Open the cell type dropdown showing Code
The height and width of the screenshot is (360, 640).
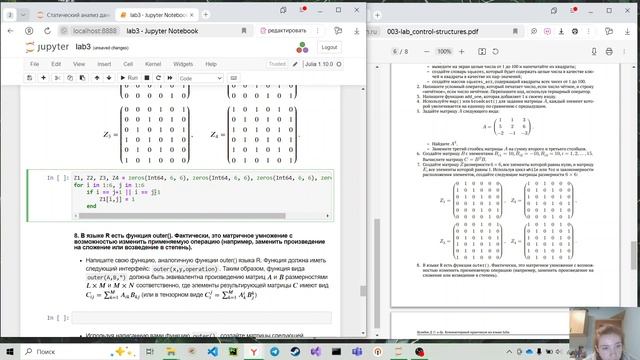(200, 78)
